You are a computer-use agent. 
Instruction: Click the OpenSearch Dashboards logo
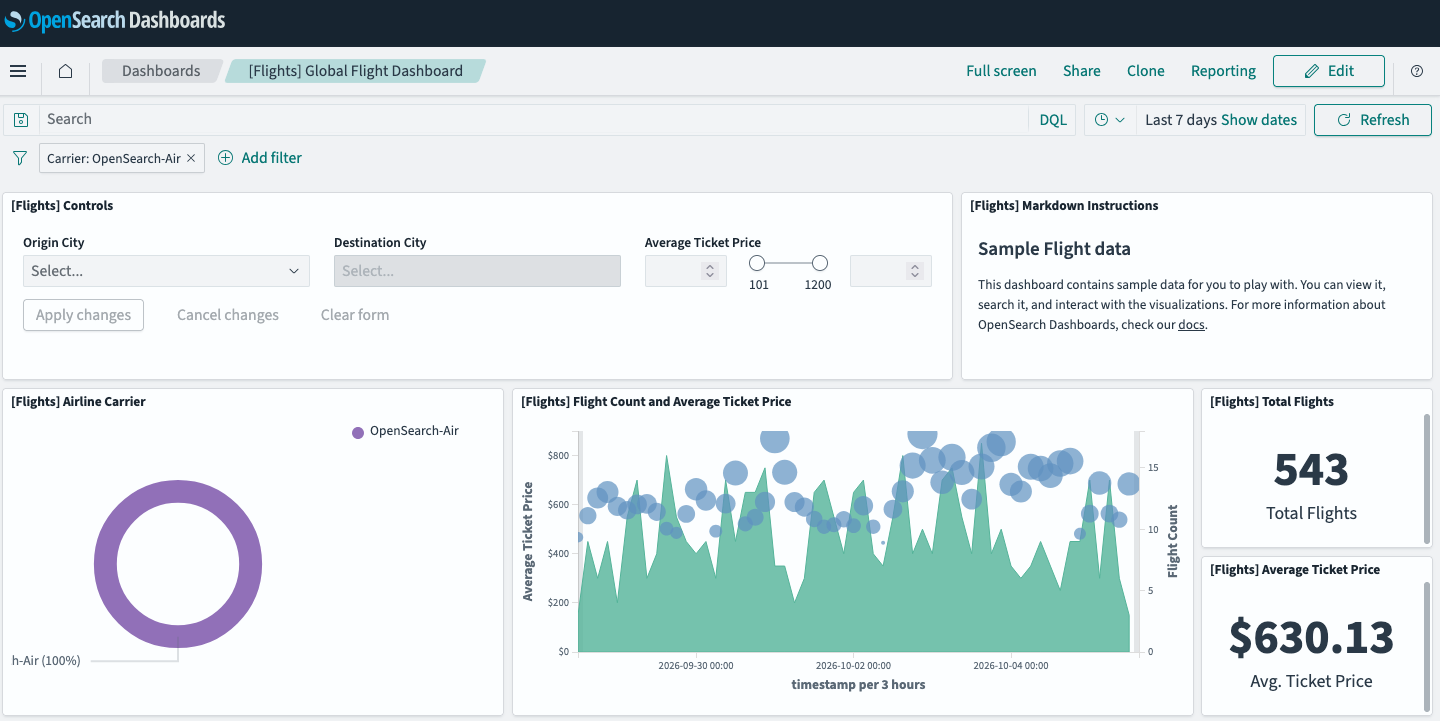tap(115, 20)
